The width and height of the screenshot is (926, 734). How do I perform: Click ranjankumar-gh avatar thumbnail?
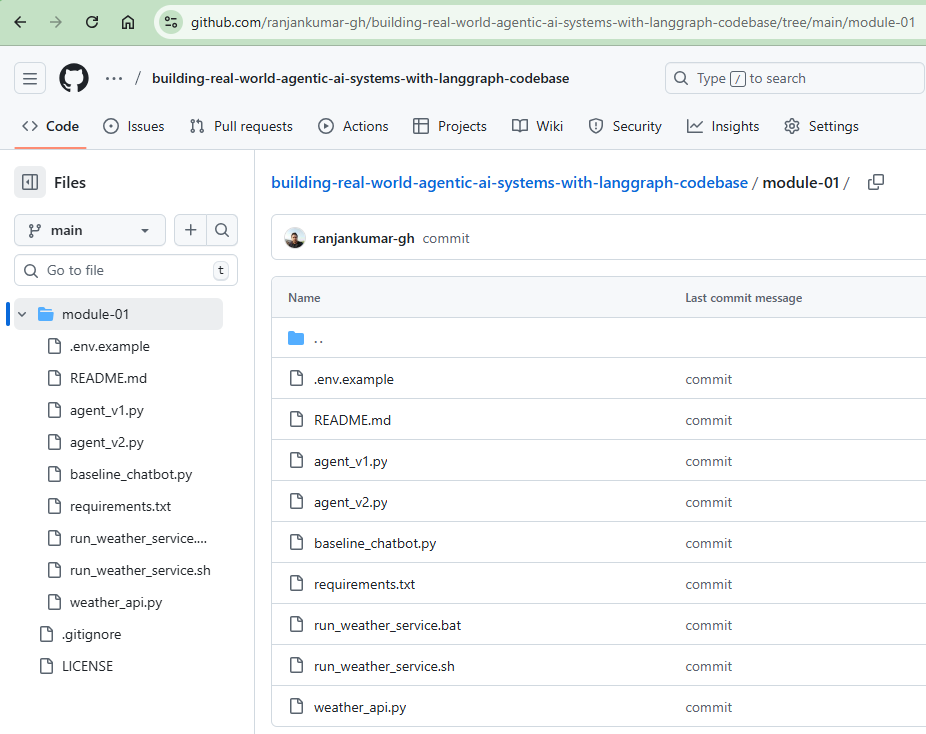[x=294, y=238]
